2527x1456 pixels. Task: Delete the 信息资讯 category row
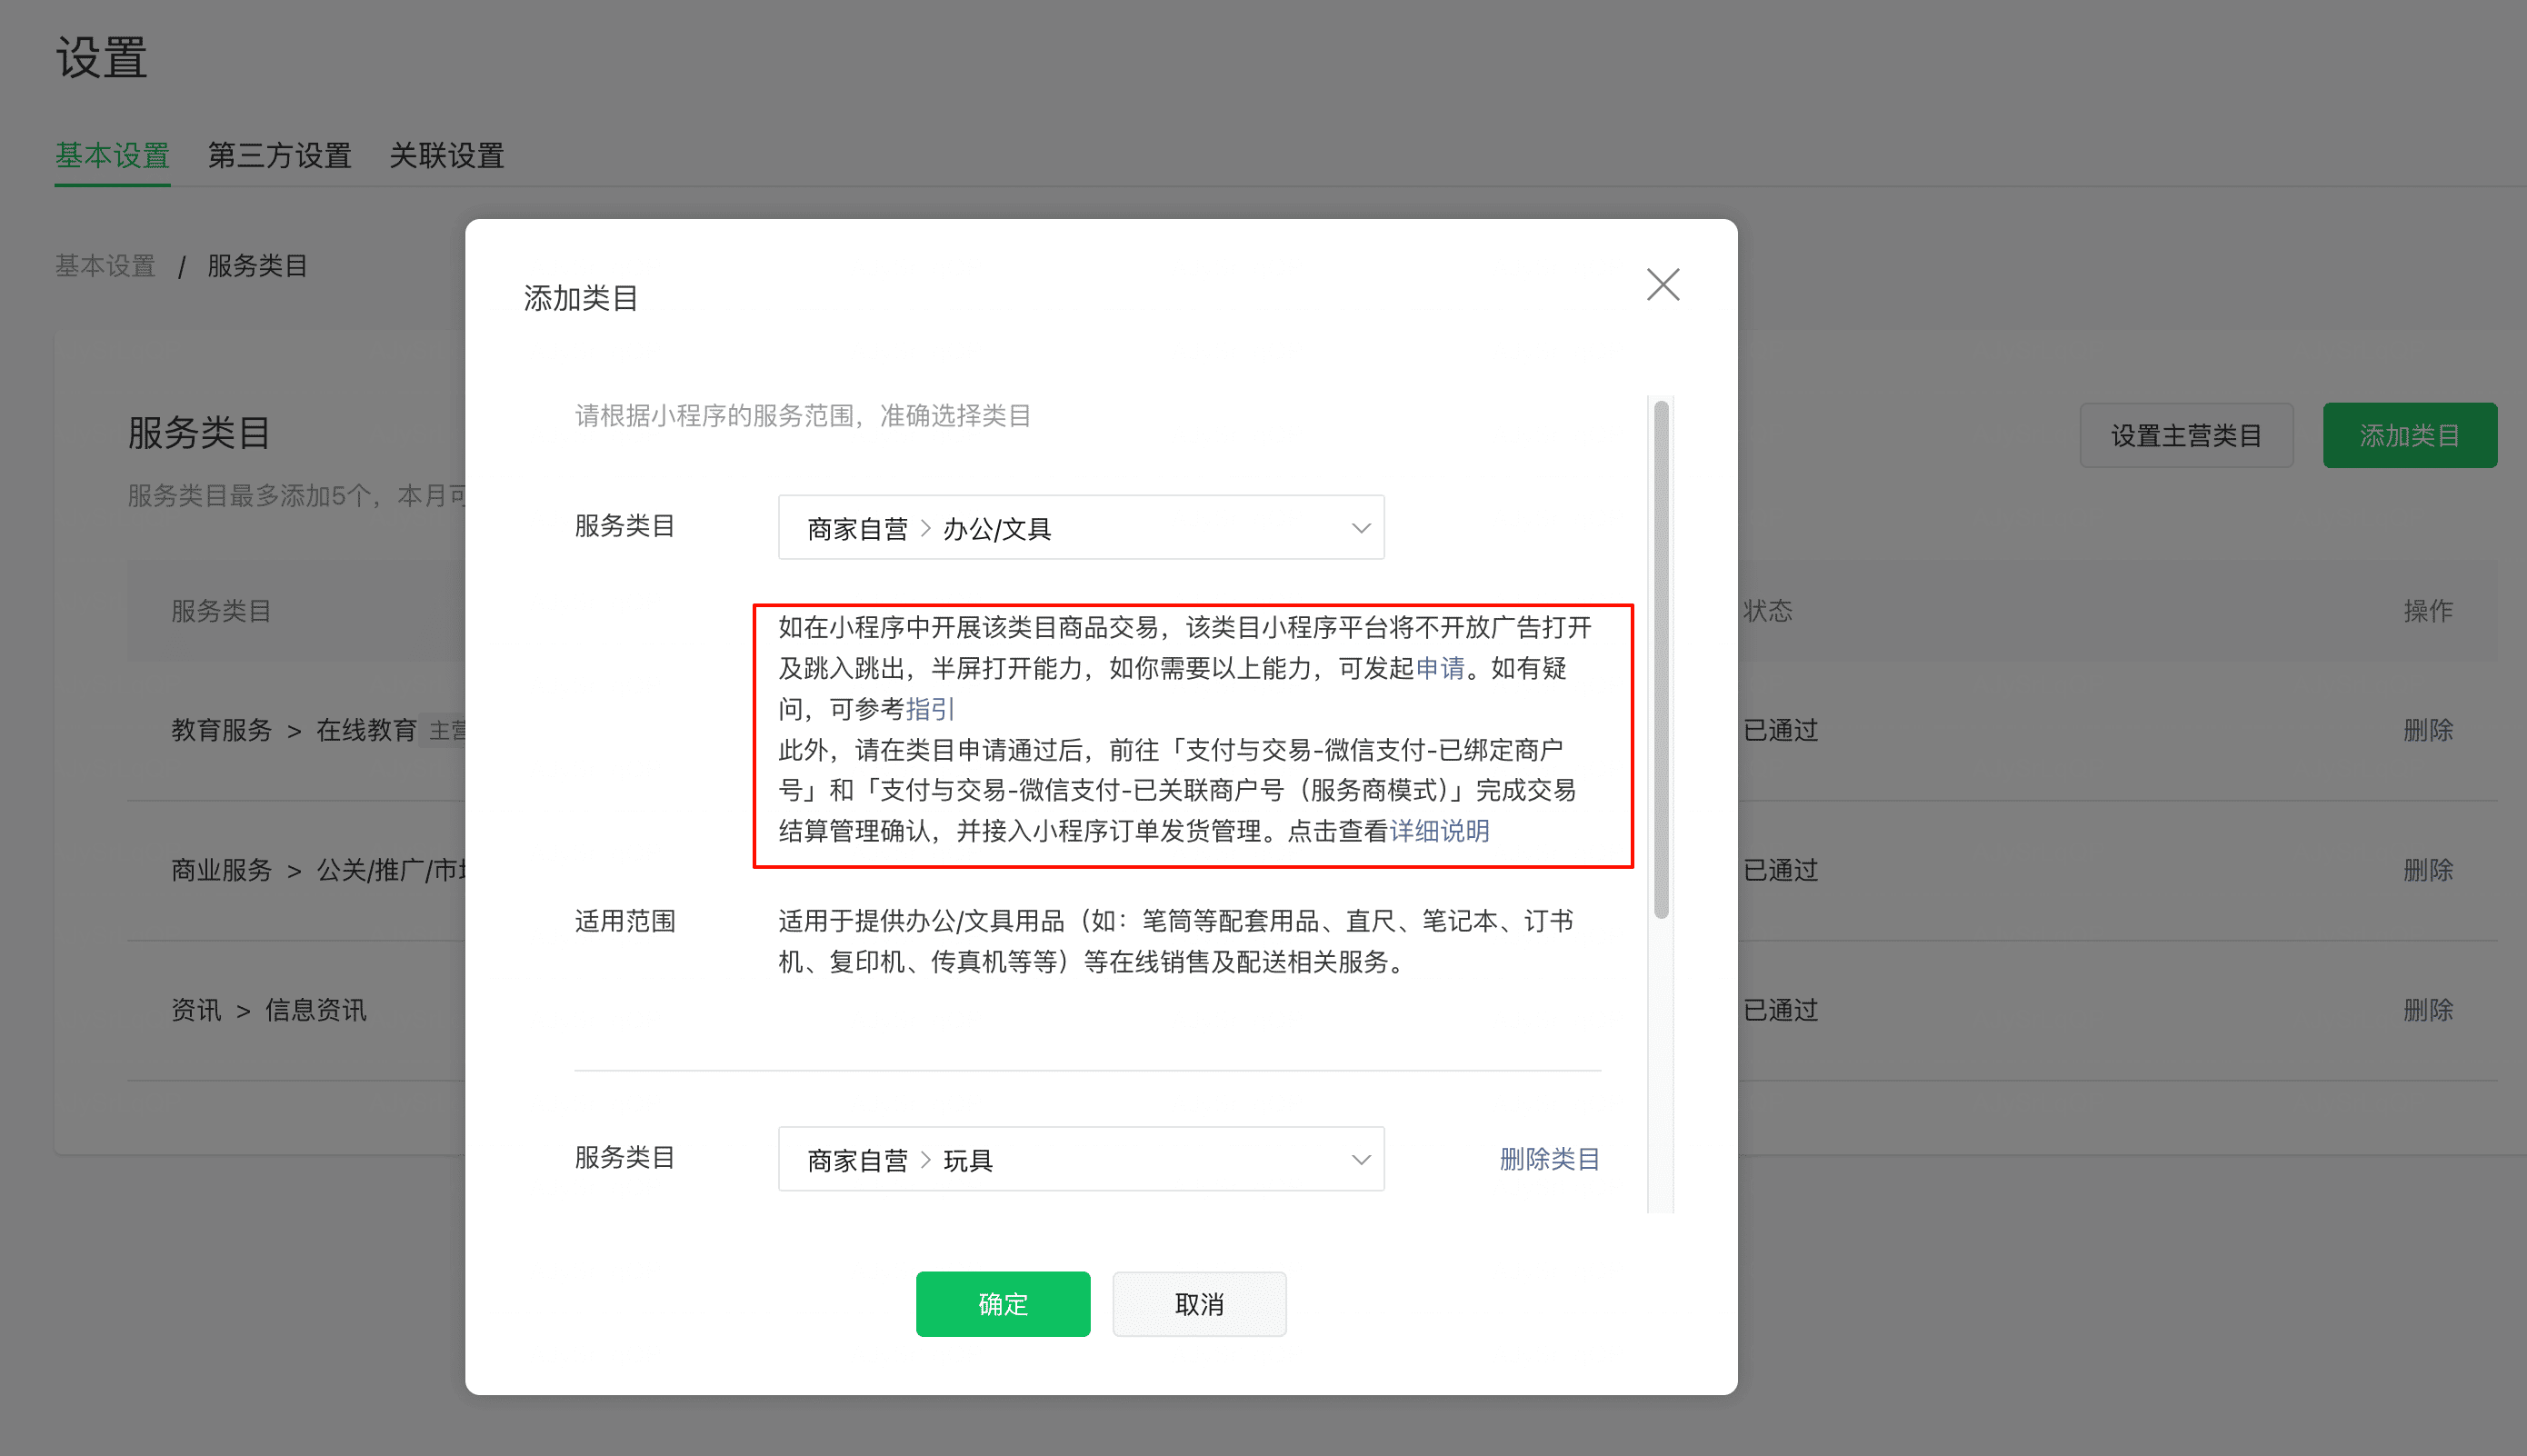point(2427,1010)
